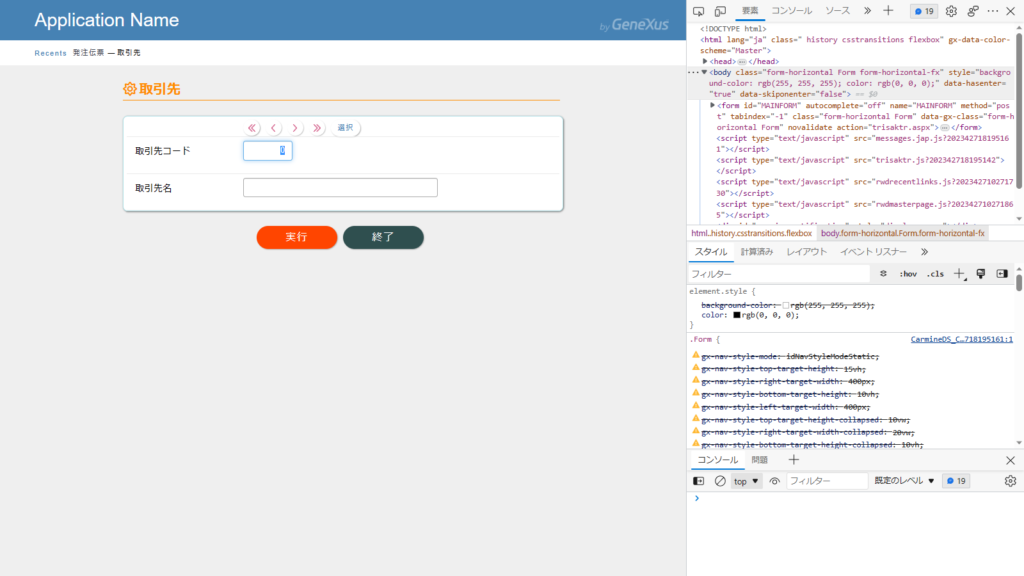Screen dimensions: 1024x576
Task: Select the 問題 issues drawer tab
Action: [760, 460]
